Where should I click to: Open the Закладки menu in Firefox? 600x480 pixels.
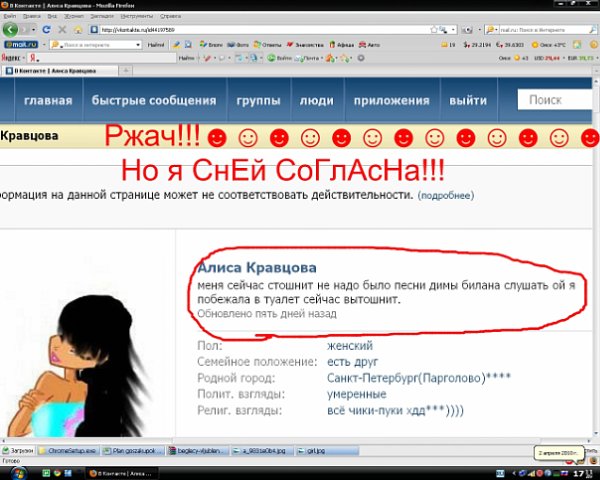(x=103, y=17)
